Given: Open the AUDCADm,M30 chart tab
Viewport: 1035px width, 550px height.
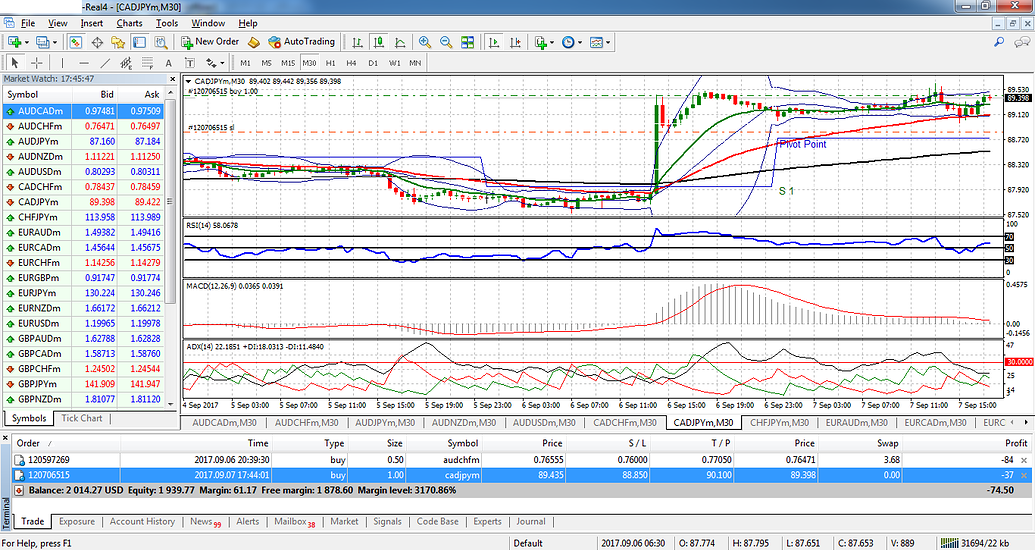Looking at the screenshot, I should click(x=223, y=422).
